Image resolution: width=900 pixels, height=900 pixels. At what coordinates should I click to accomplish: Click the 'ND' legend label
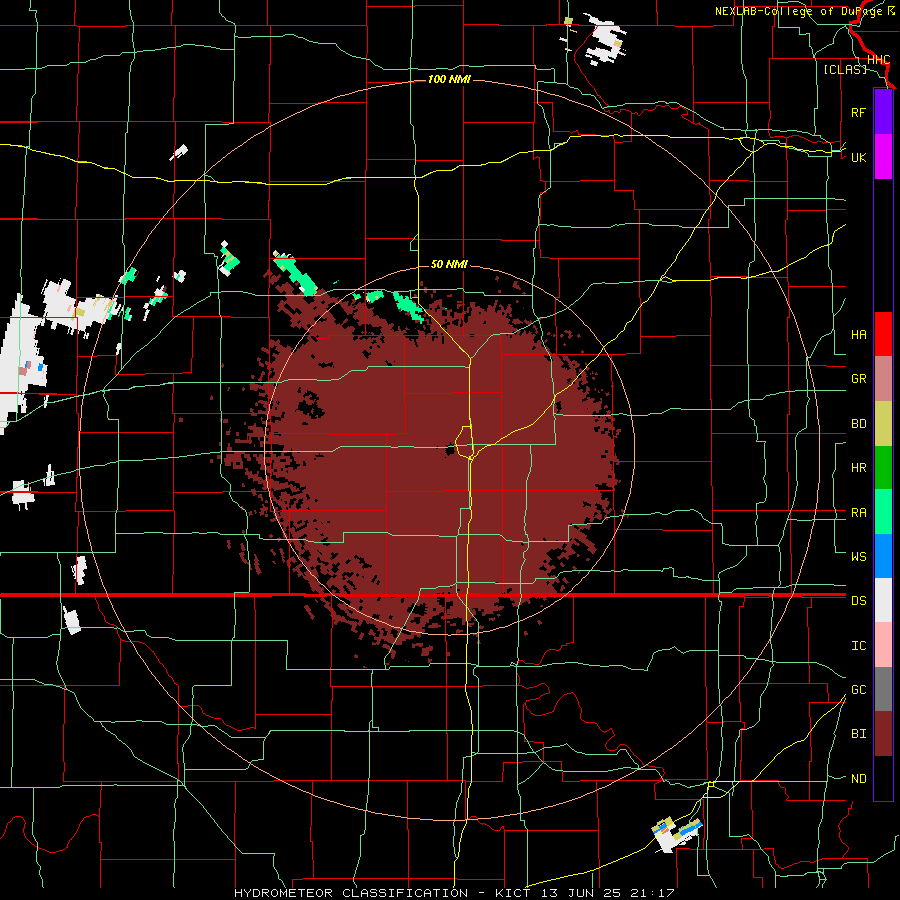pyautogui.click(x=858, y=778)
